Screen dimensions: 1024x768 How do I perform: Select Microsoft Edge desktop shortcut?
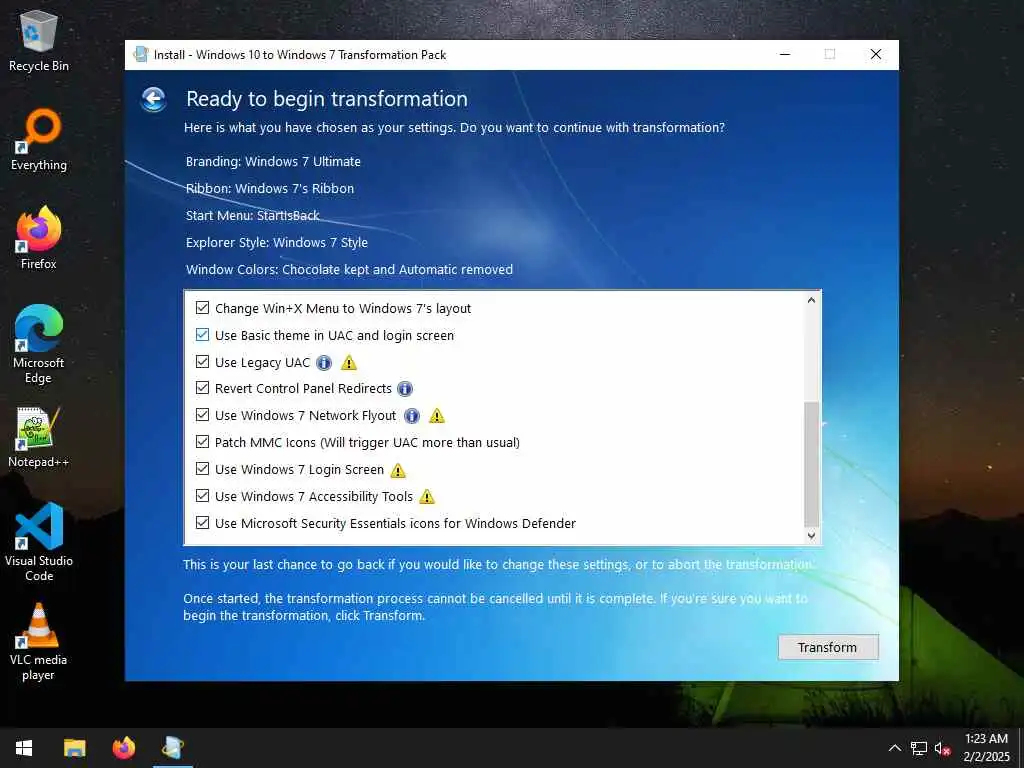(39, 345)
